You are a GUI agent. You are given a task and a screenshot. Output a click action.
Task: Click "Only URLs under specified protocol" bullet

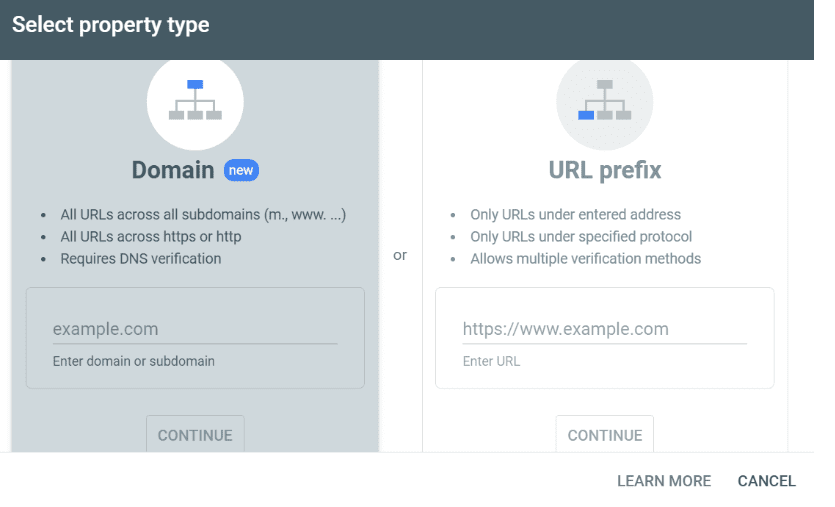point(581,237)
